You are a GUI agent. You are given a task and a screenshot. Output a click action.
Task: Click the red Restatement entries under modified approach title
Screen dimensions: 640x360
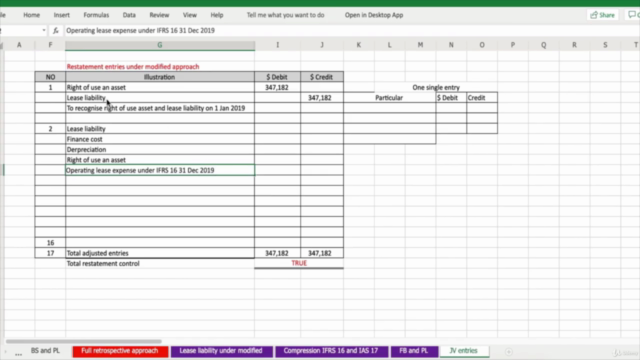[133, 67]
